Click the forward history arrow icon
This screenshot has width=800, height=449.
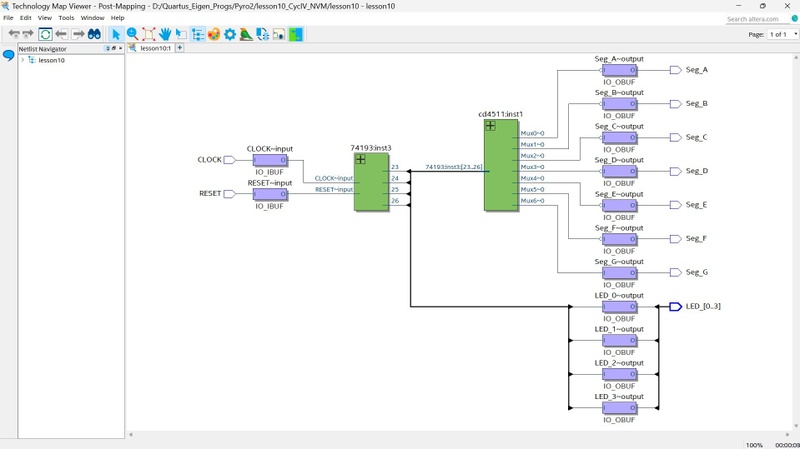[x=28, y=34]
